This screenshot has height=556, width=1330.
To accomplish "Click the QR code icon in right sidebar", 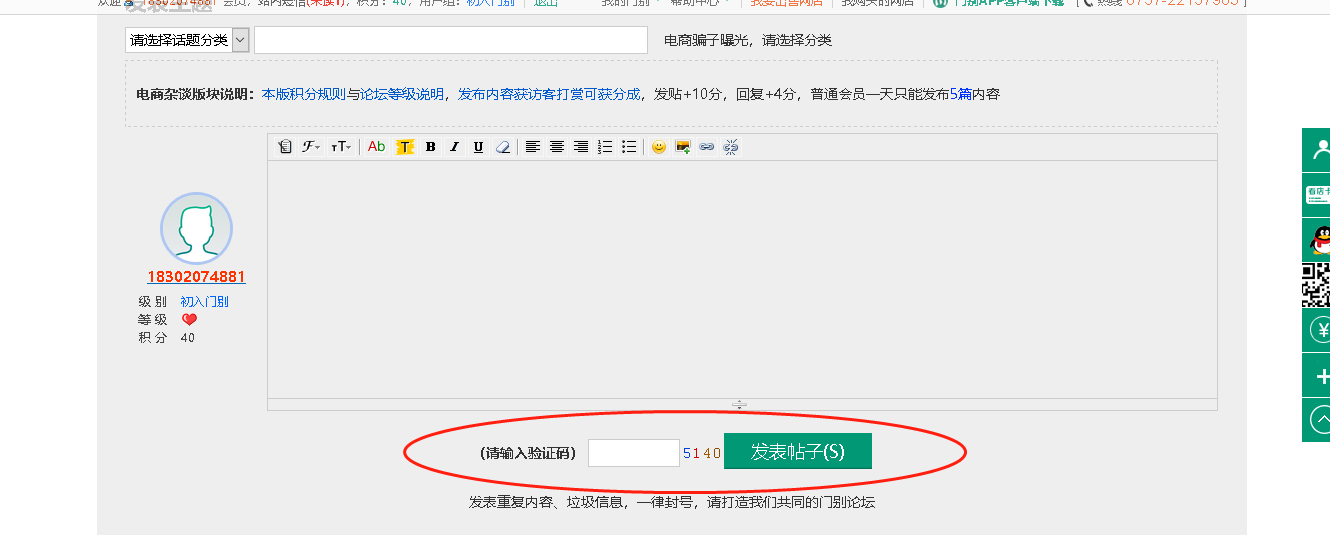I will pos(1317,285).
